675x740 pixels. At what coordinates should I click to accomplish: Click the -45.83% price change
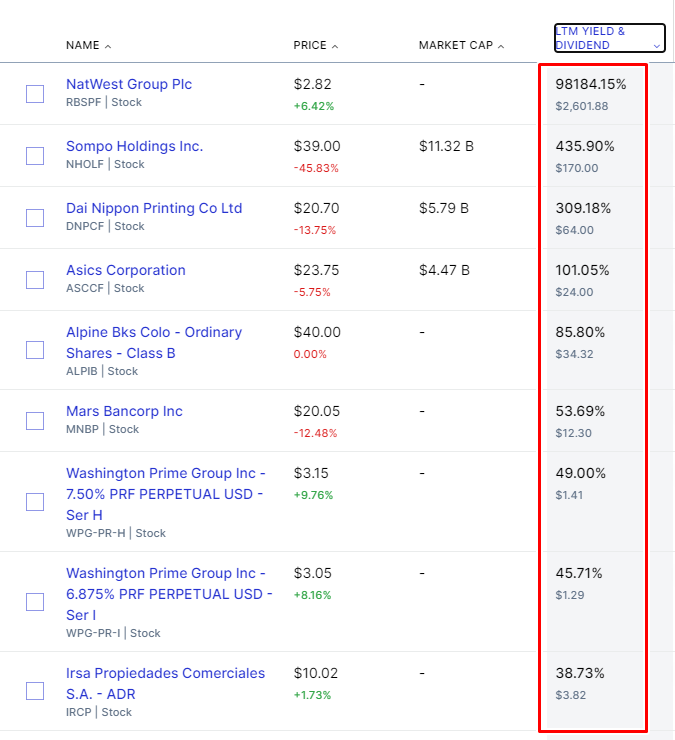316,168
